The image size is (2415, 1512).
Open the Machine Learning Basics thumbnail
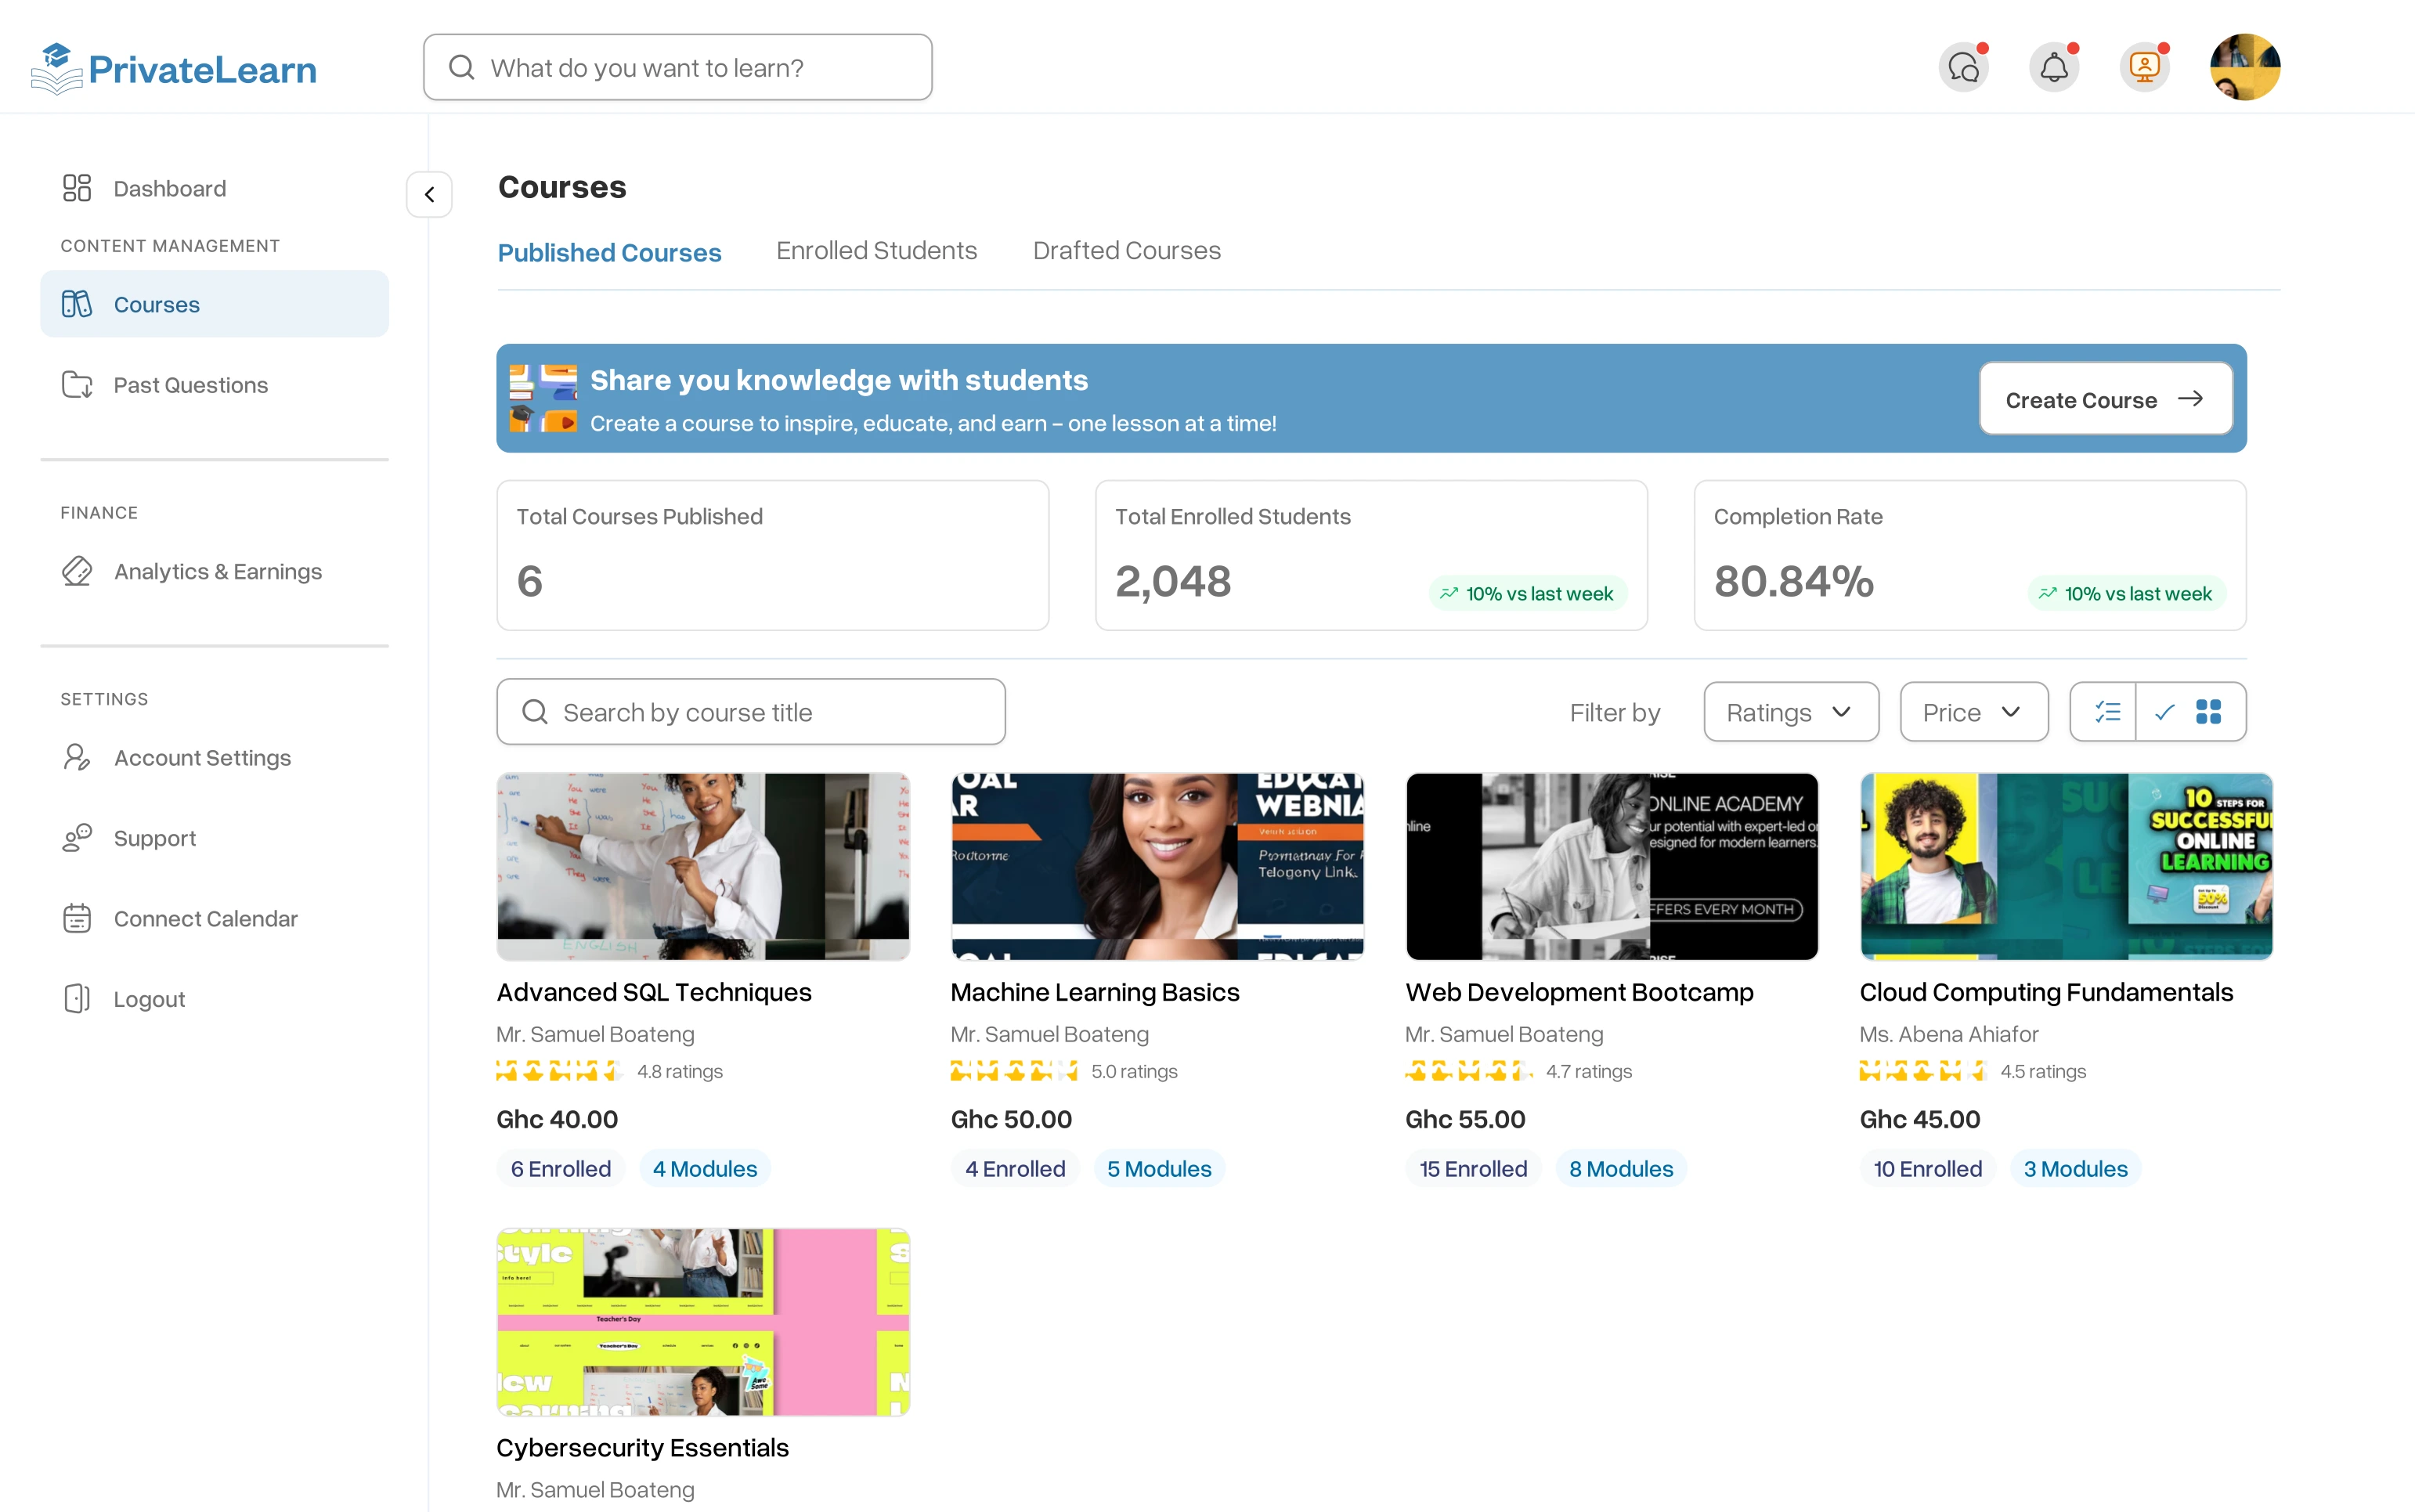pos(1156,866)
